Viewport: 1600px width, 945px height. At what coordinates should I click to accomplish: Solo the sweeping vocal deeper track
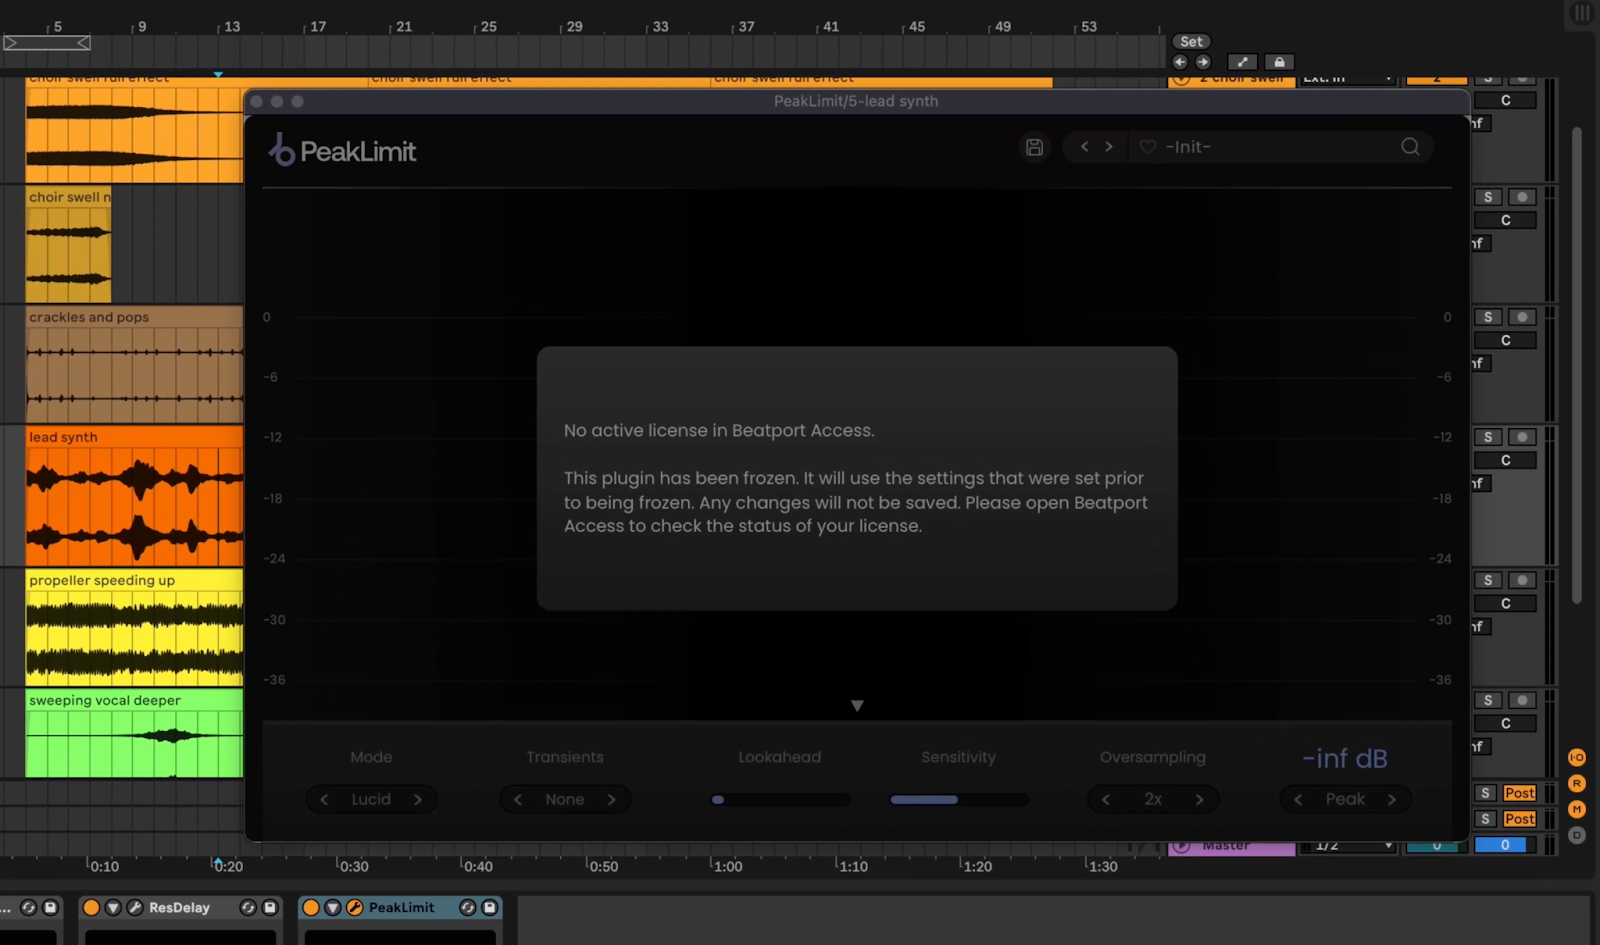point(1488,700)
